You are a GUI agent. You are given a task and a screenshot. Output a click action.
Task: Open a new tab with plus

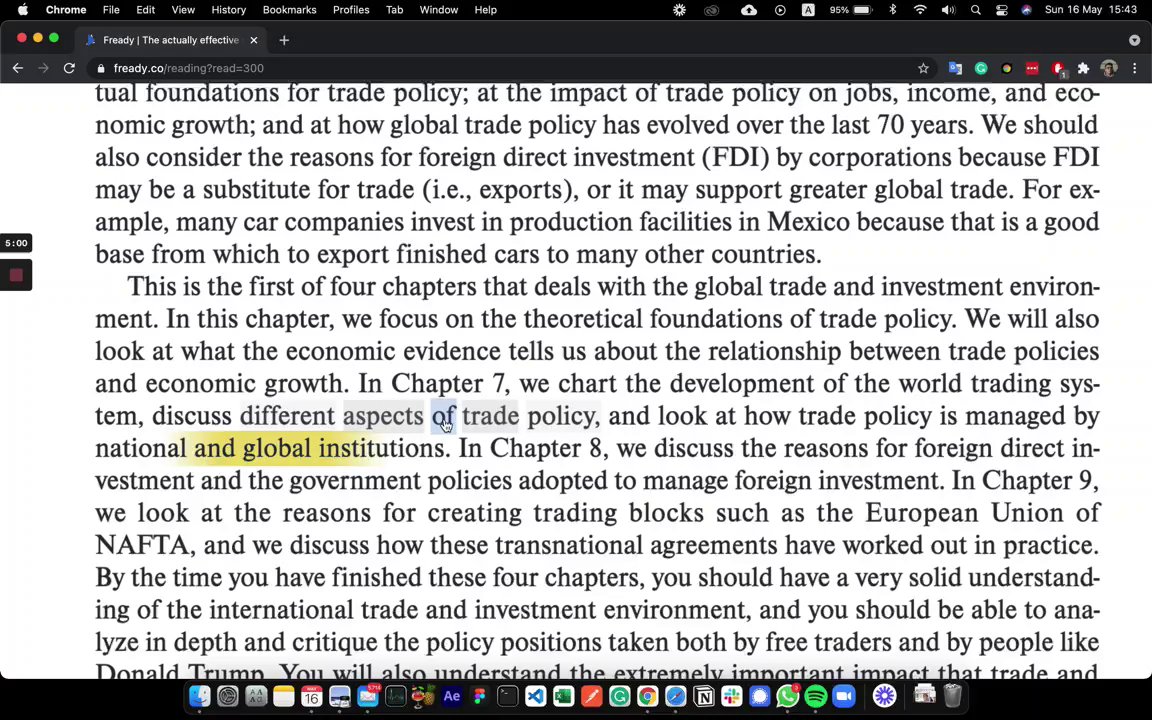tap(284, 40)
